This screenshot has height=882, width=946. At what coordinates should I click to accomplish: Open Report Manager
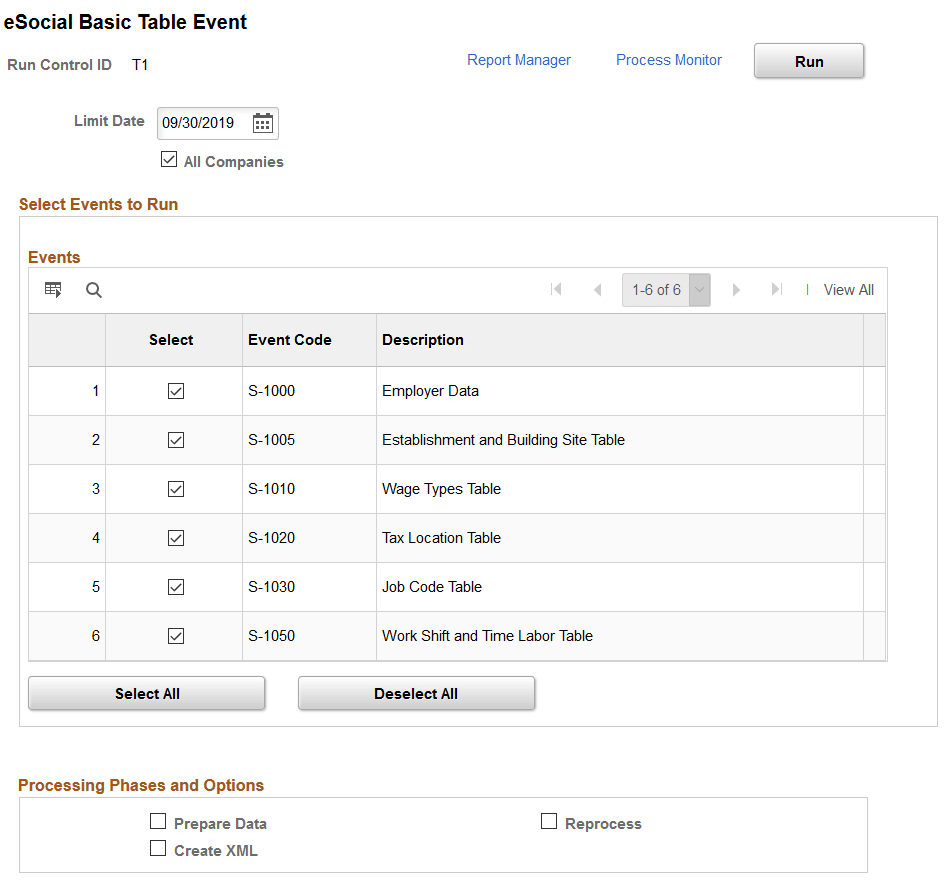(x=519, y=60)
